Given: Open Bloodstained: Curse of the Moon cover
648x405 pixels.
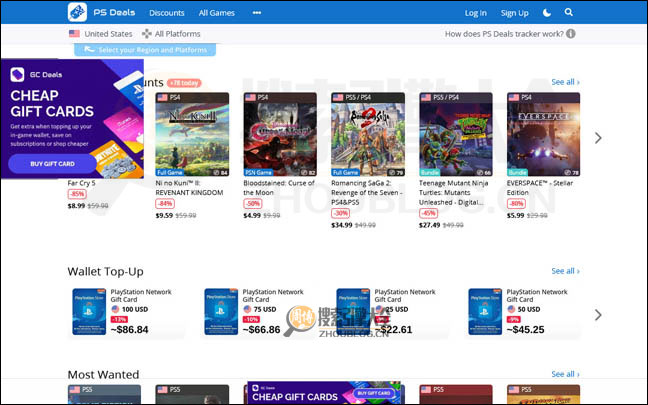Looking at the screenshot, I should point(280,134).
